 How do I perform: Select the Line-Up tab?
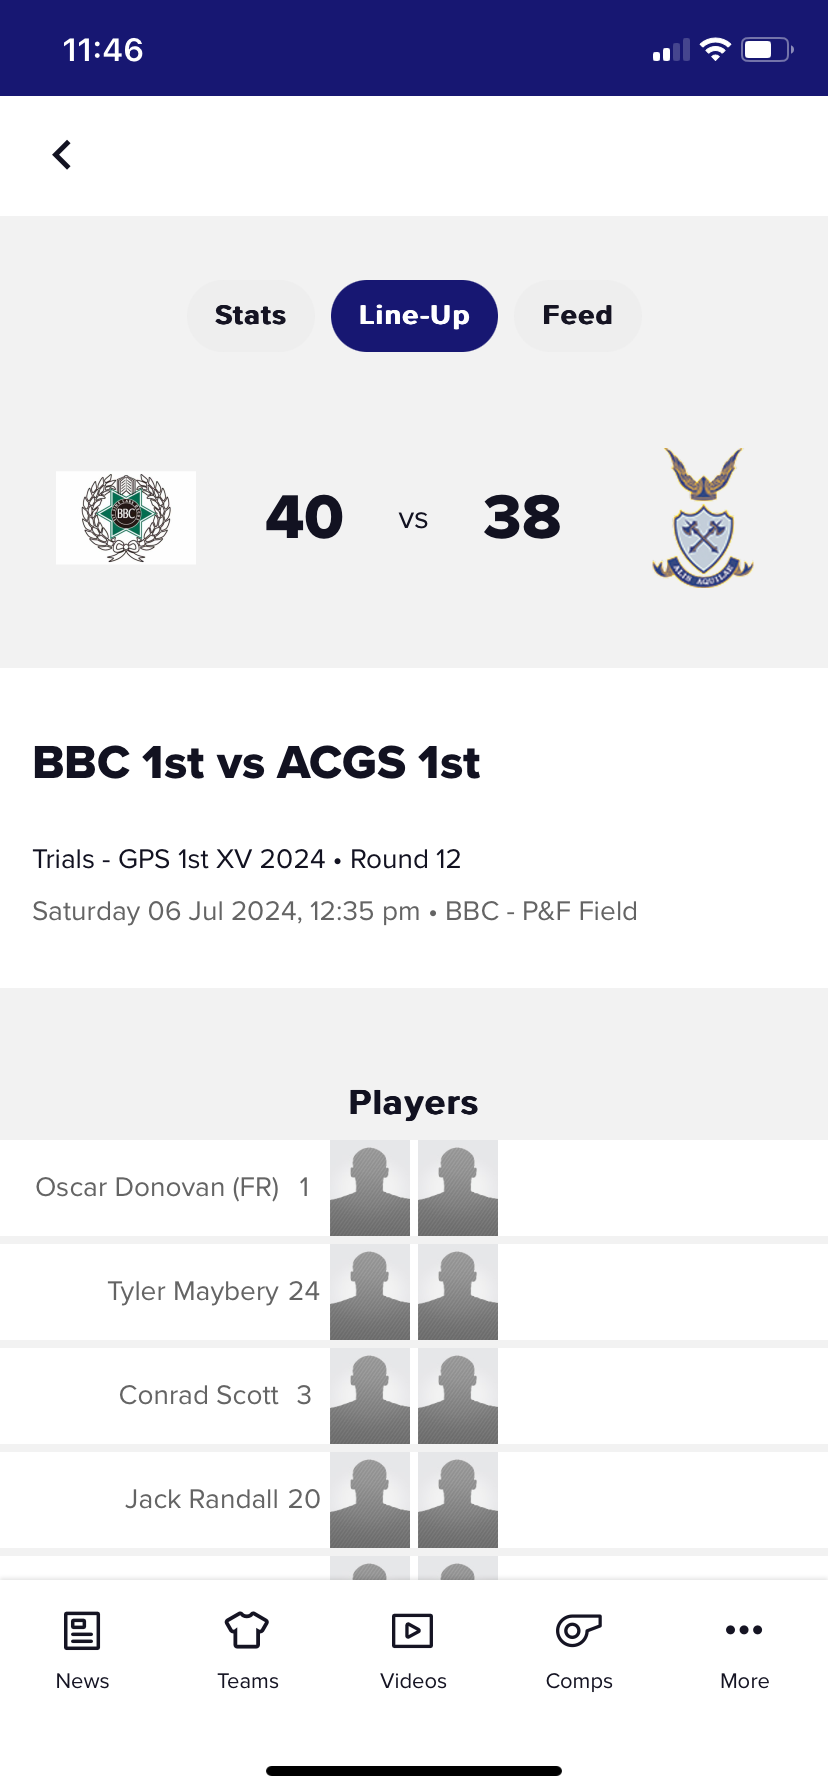(414, 316)
